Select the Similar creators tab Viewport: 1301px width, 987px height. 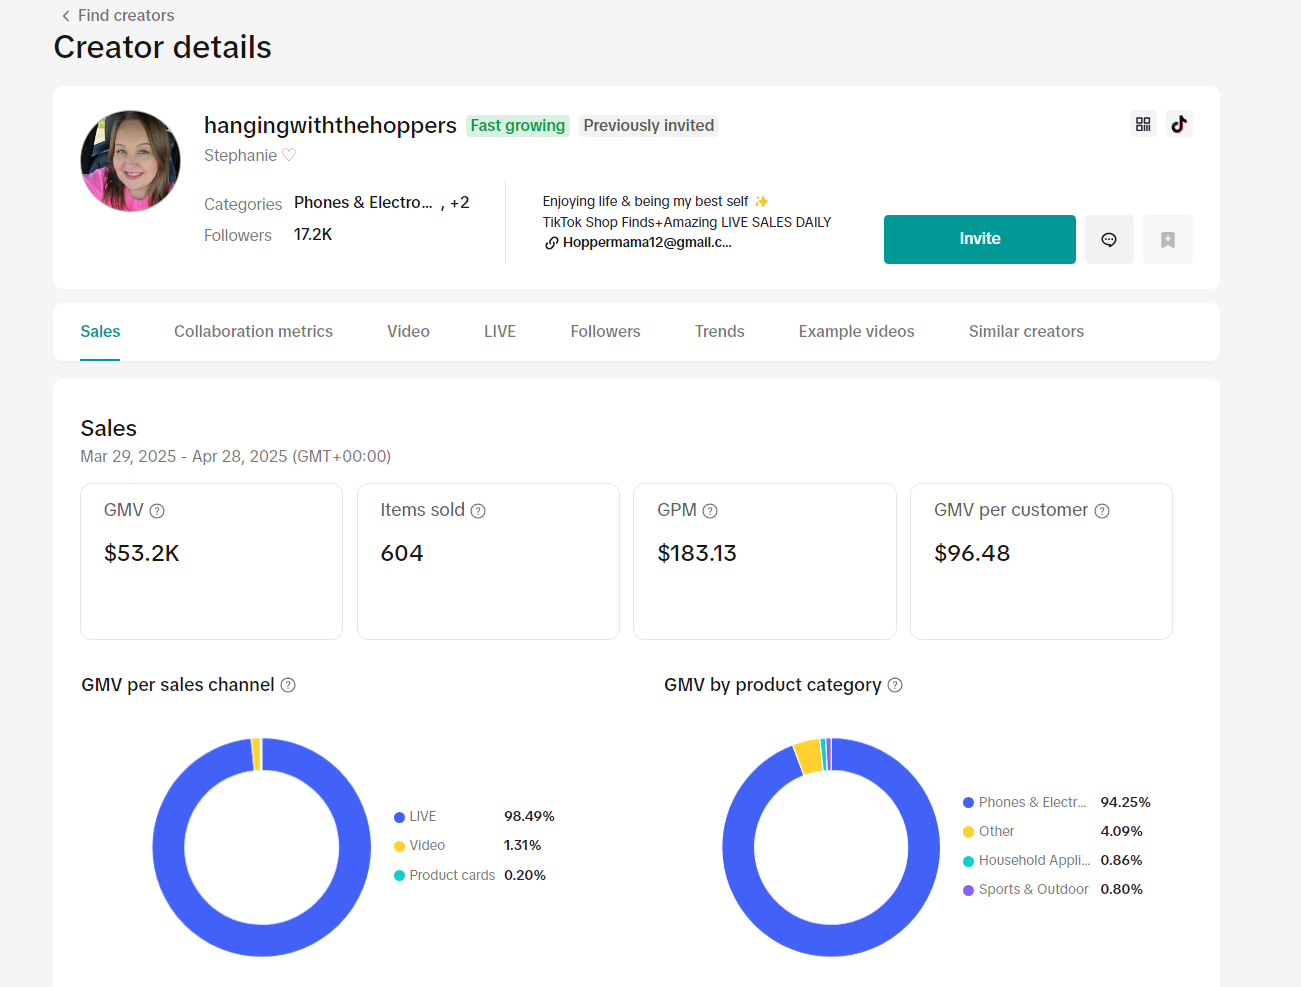pyautogui.click(x=1026, y=332)
